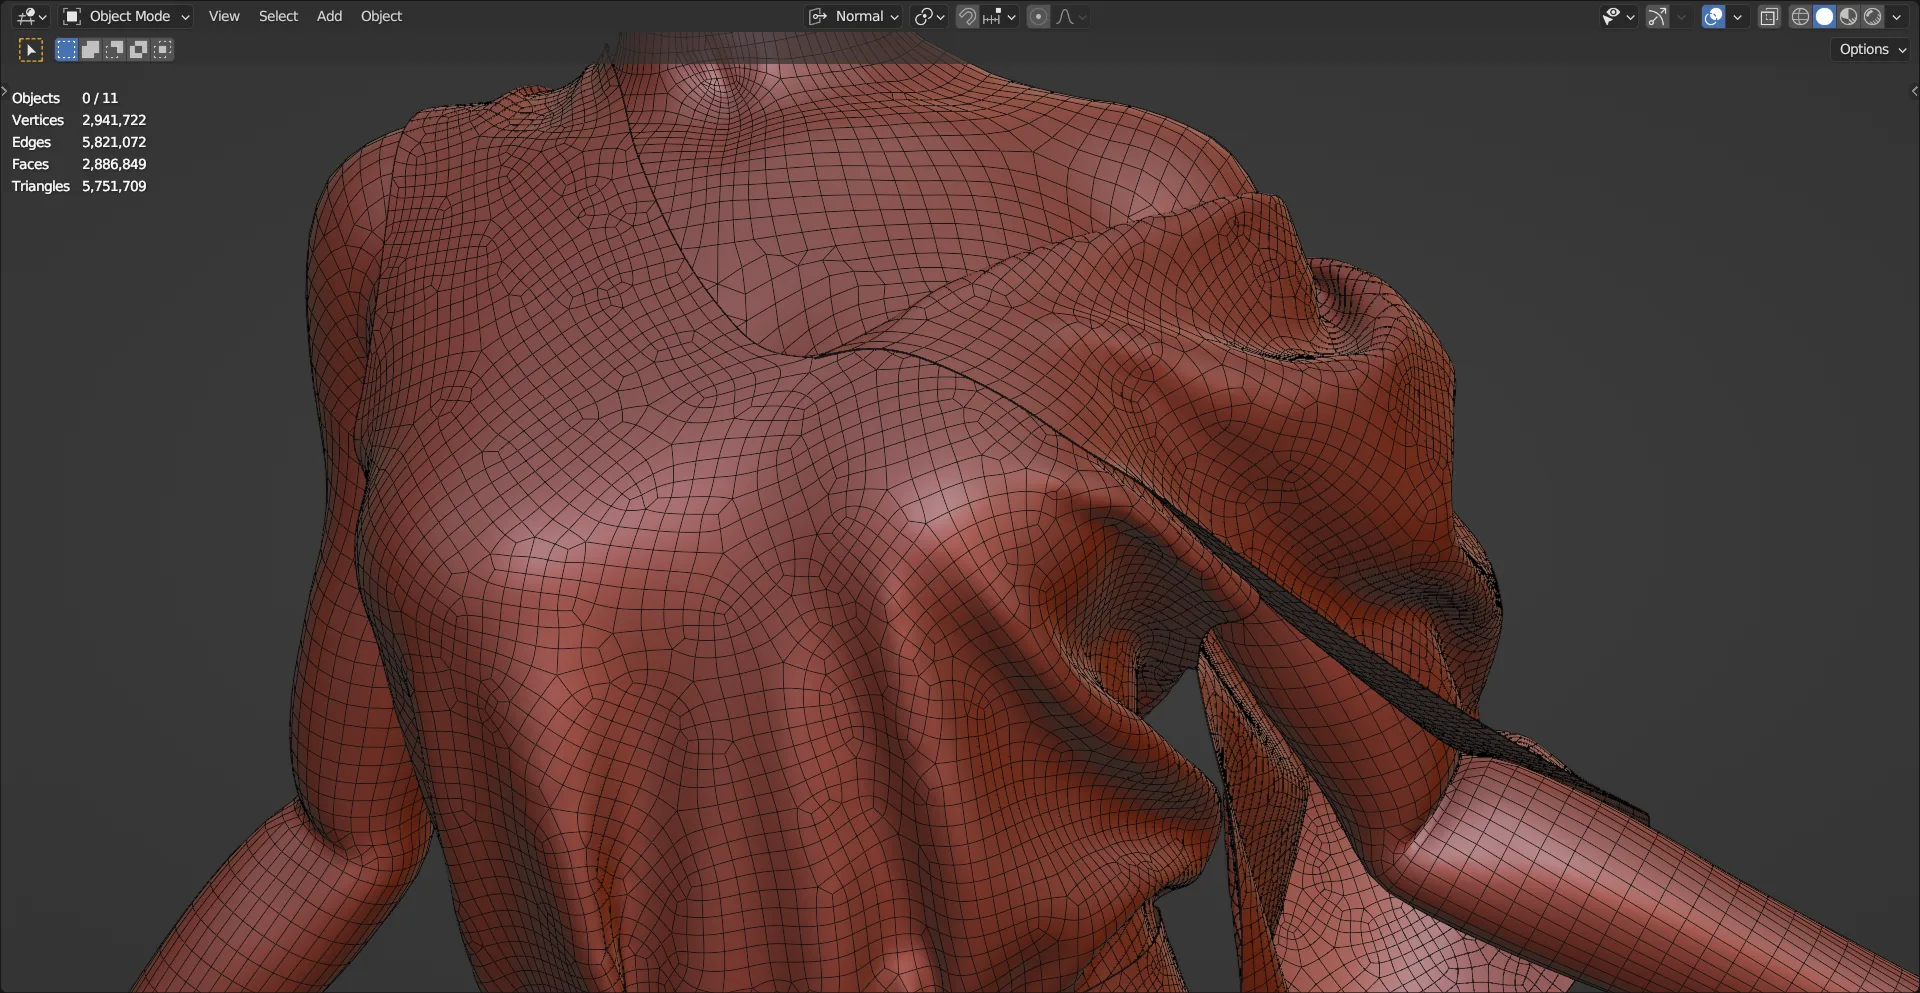This screenshot has height=993, width=1920.
Task: Expand the toolbar with left edge arrow
Action: [x=4, y=91]
